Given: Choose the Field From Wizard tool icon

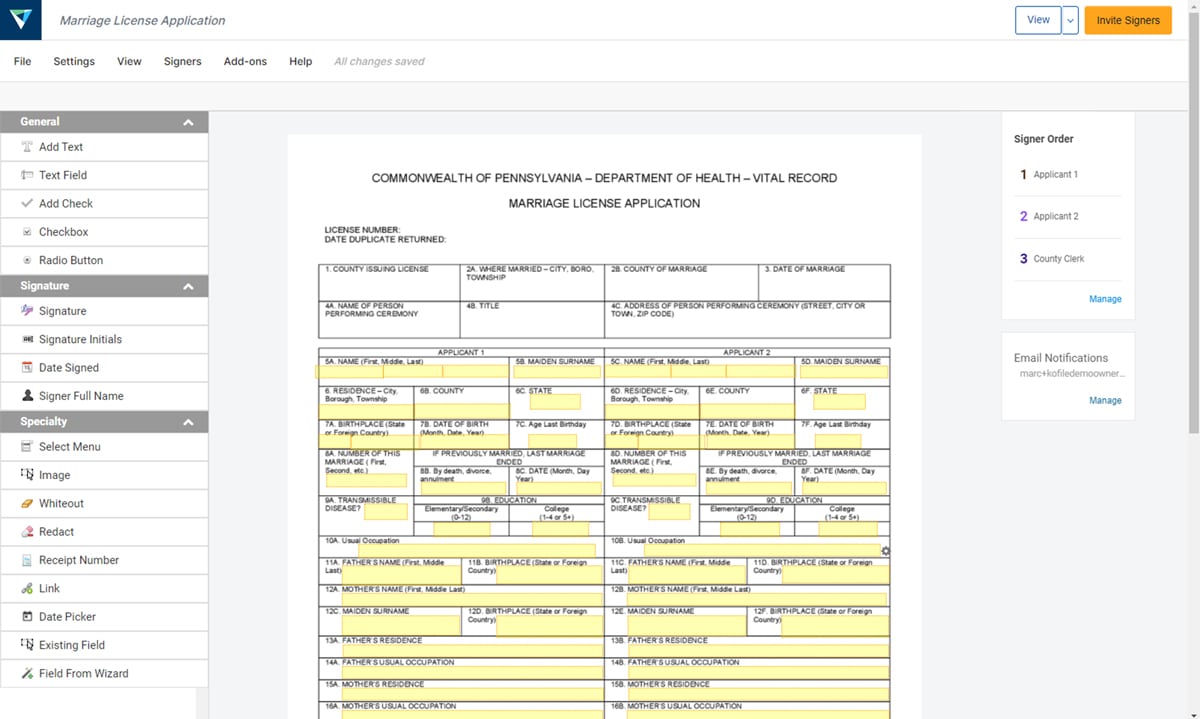Looking at the screenshot, I should tap(27, 673).
